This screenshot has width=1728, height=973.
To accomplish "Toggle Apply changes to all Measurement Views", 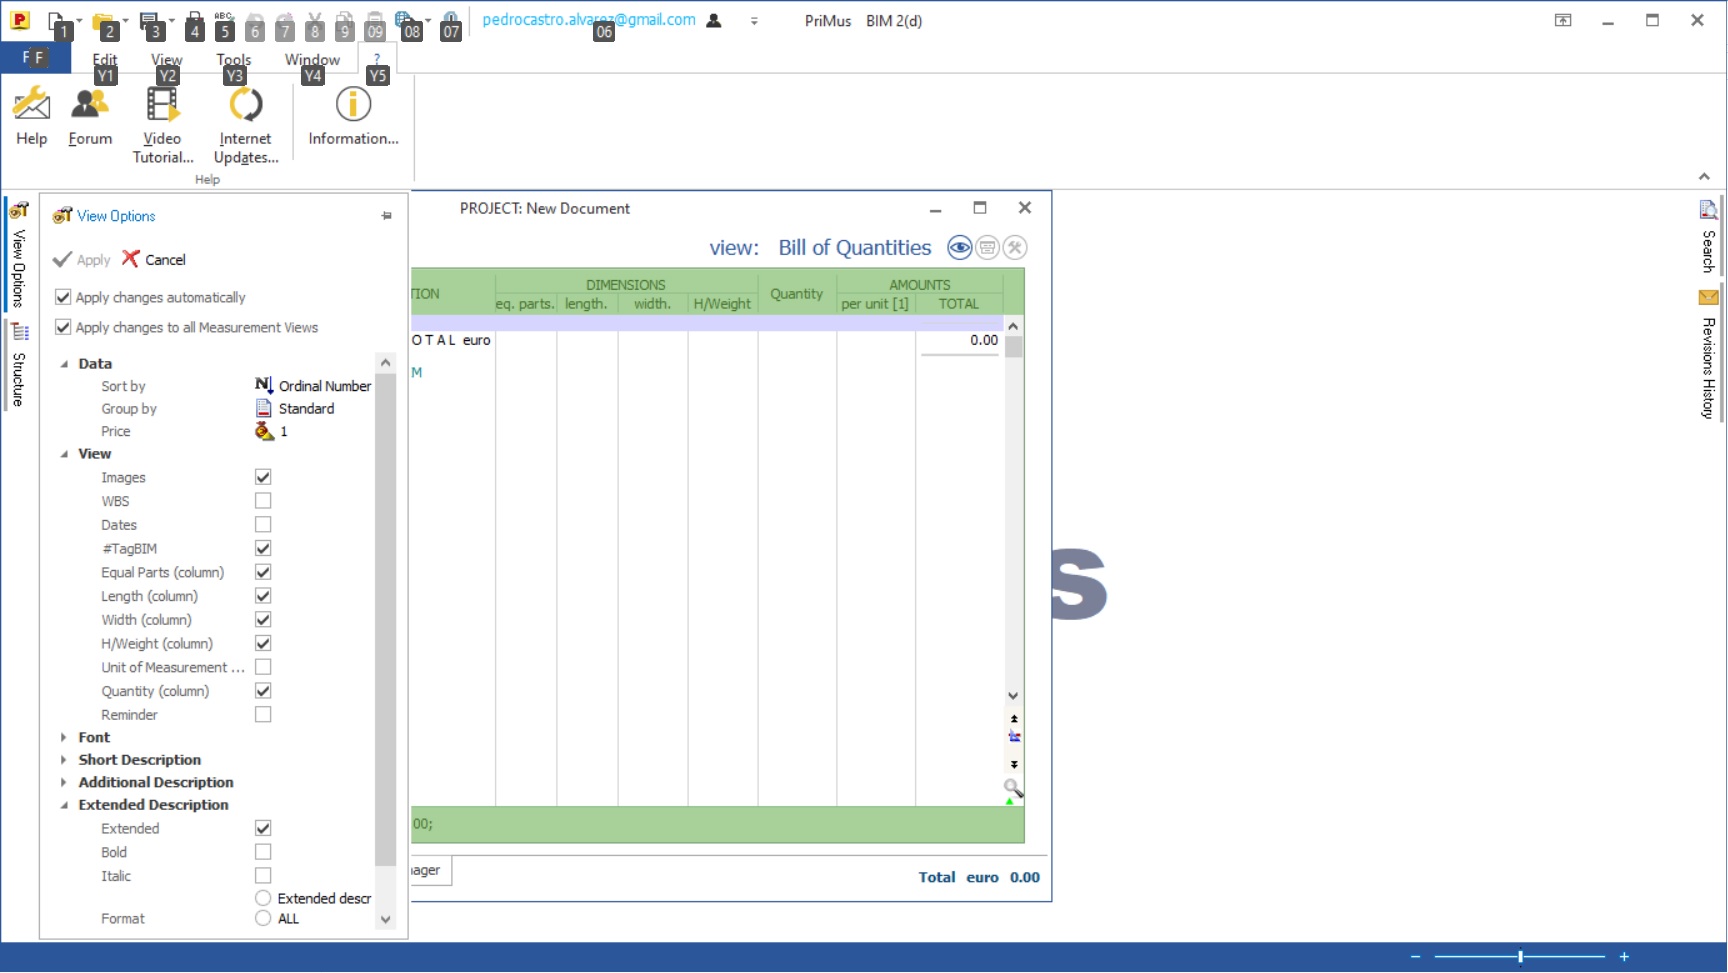I will (63, 327).
